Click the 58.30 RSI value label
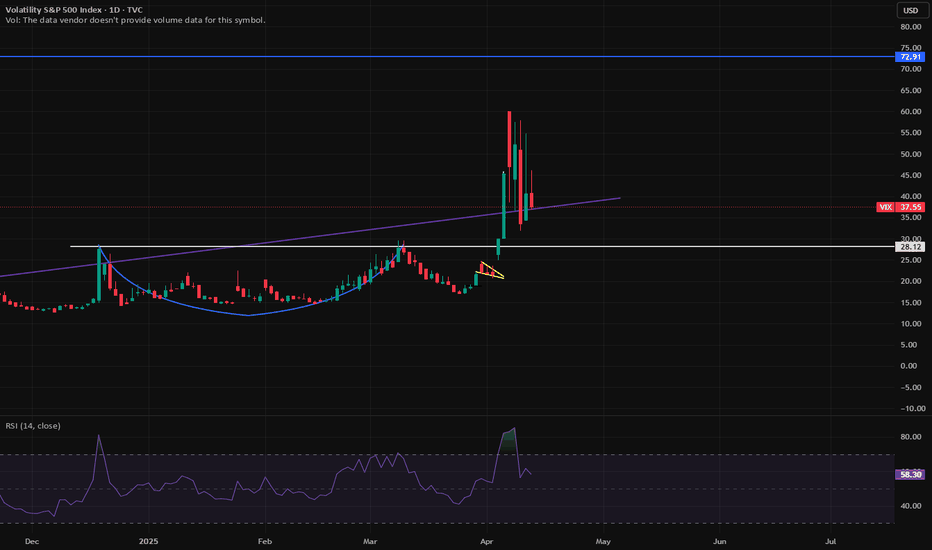The width and height of the screenshot is (932, 550). [910, 474]
